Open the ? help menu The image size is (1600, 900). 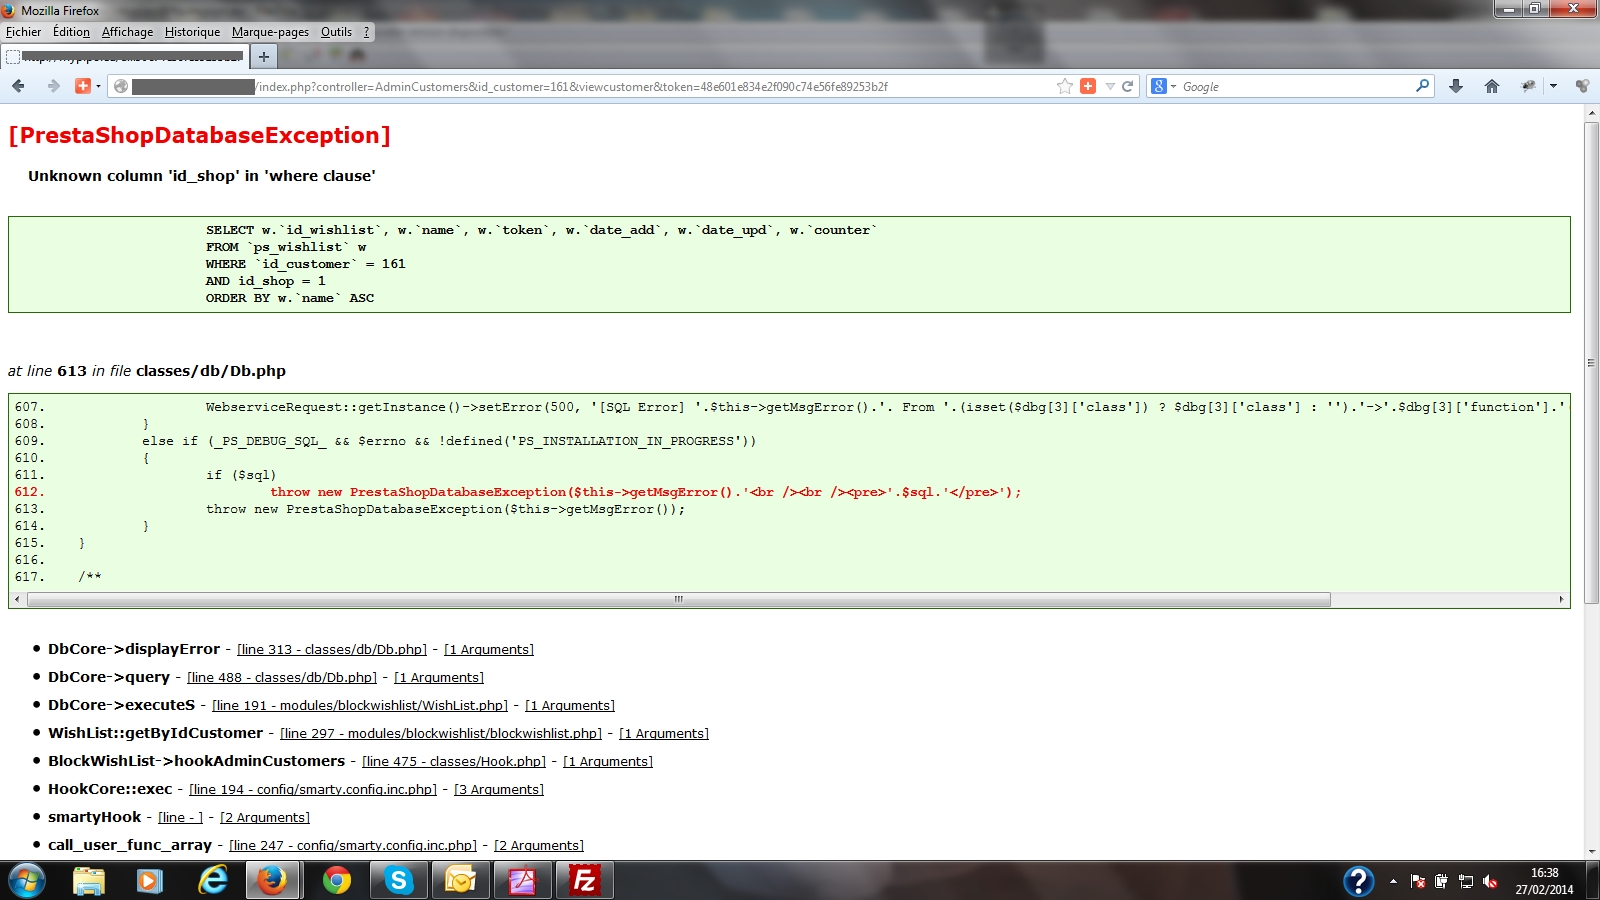(x=367, y=32)
